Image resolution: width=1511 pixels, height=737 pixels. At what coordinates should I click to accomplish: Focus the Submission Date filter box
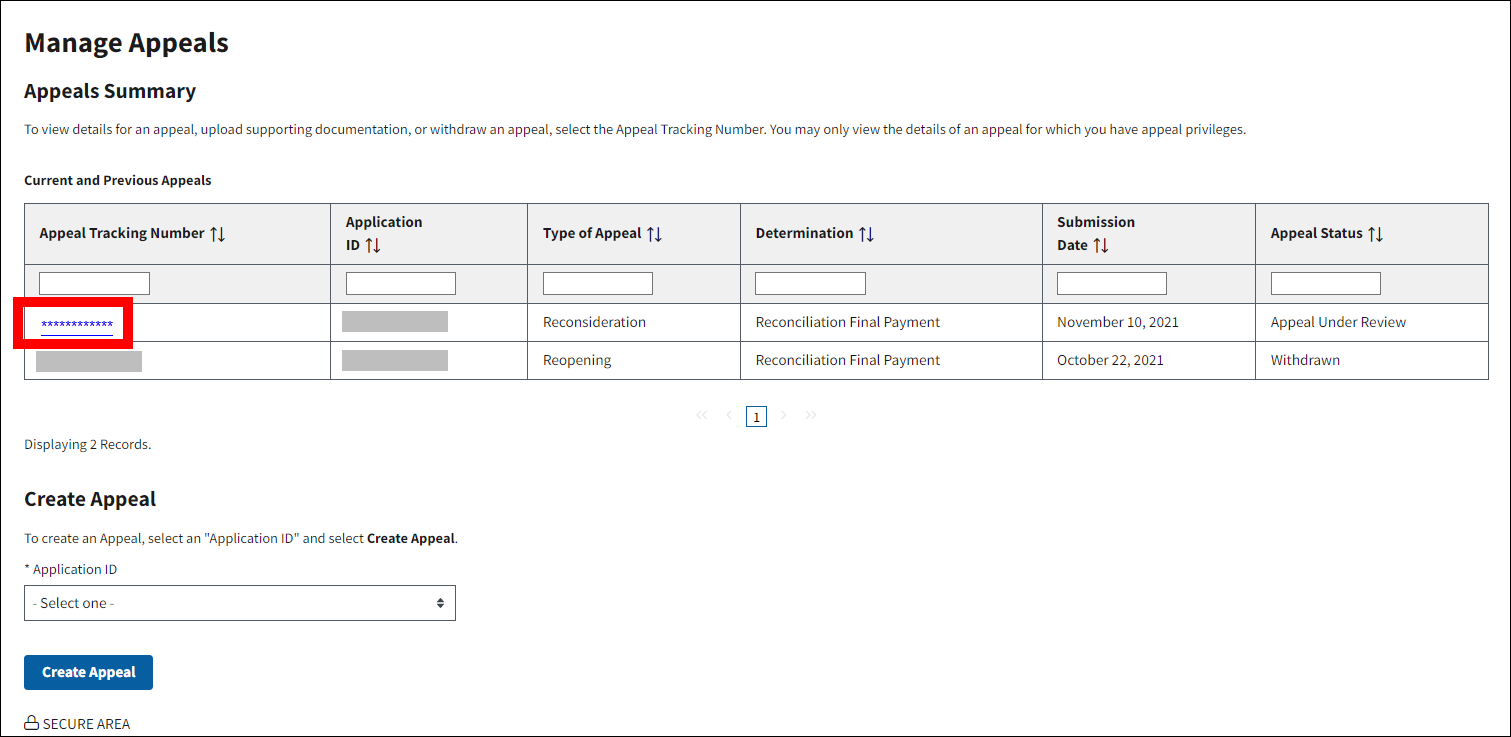1111,284
